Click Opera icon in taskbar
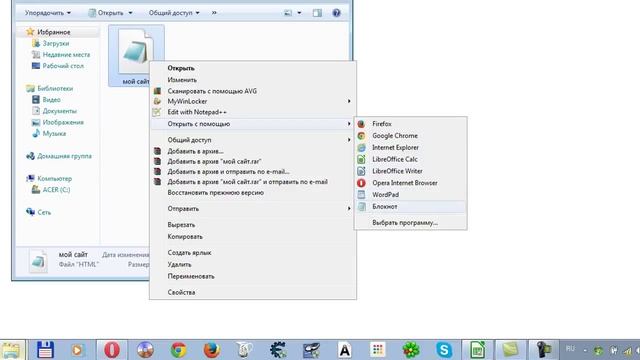The height and width of the screenshot is (360, 640). coord(112,350)
